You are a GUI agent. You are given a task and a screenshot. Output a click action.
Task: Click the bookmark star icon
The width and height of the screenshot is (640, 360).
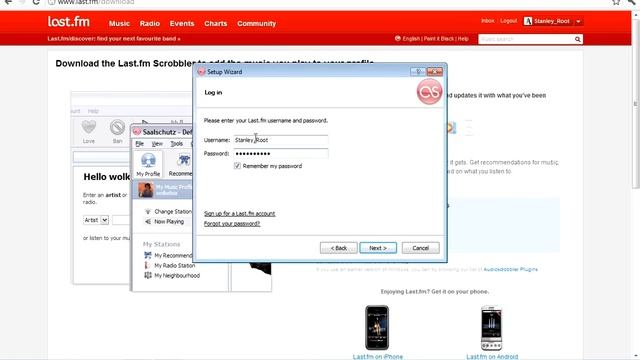tap(616, 2)
